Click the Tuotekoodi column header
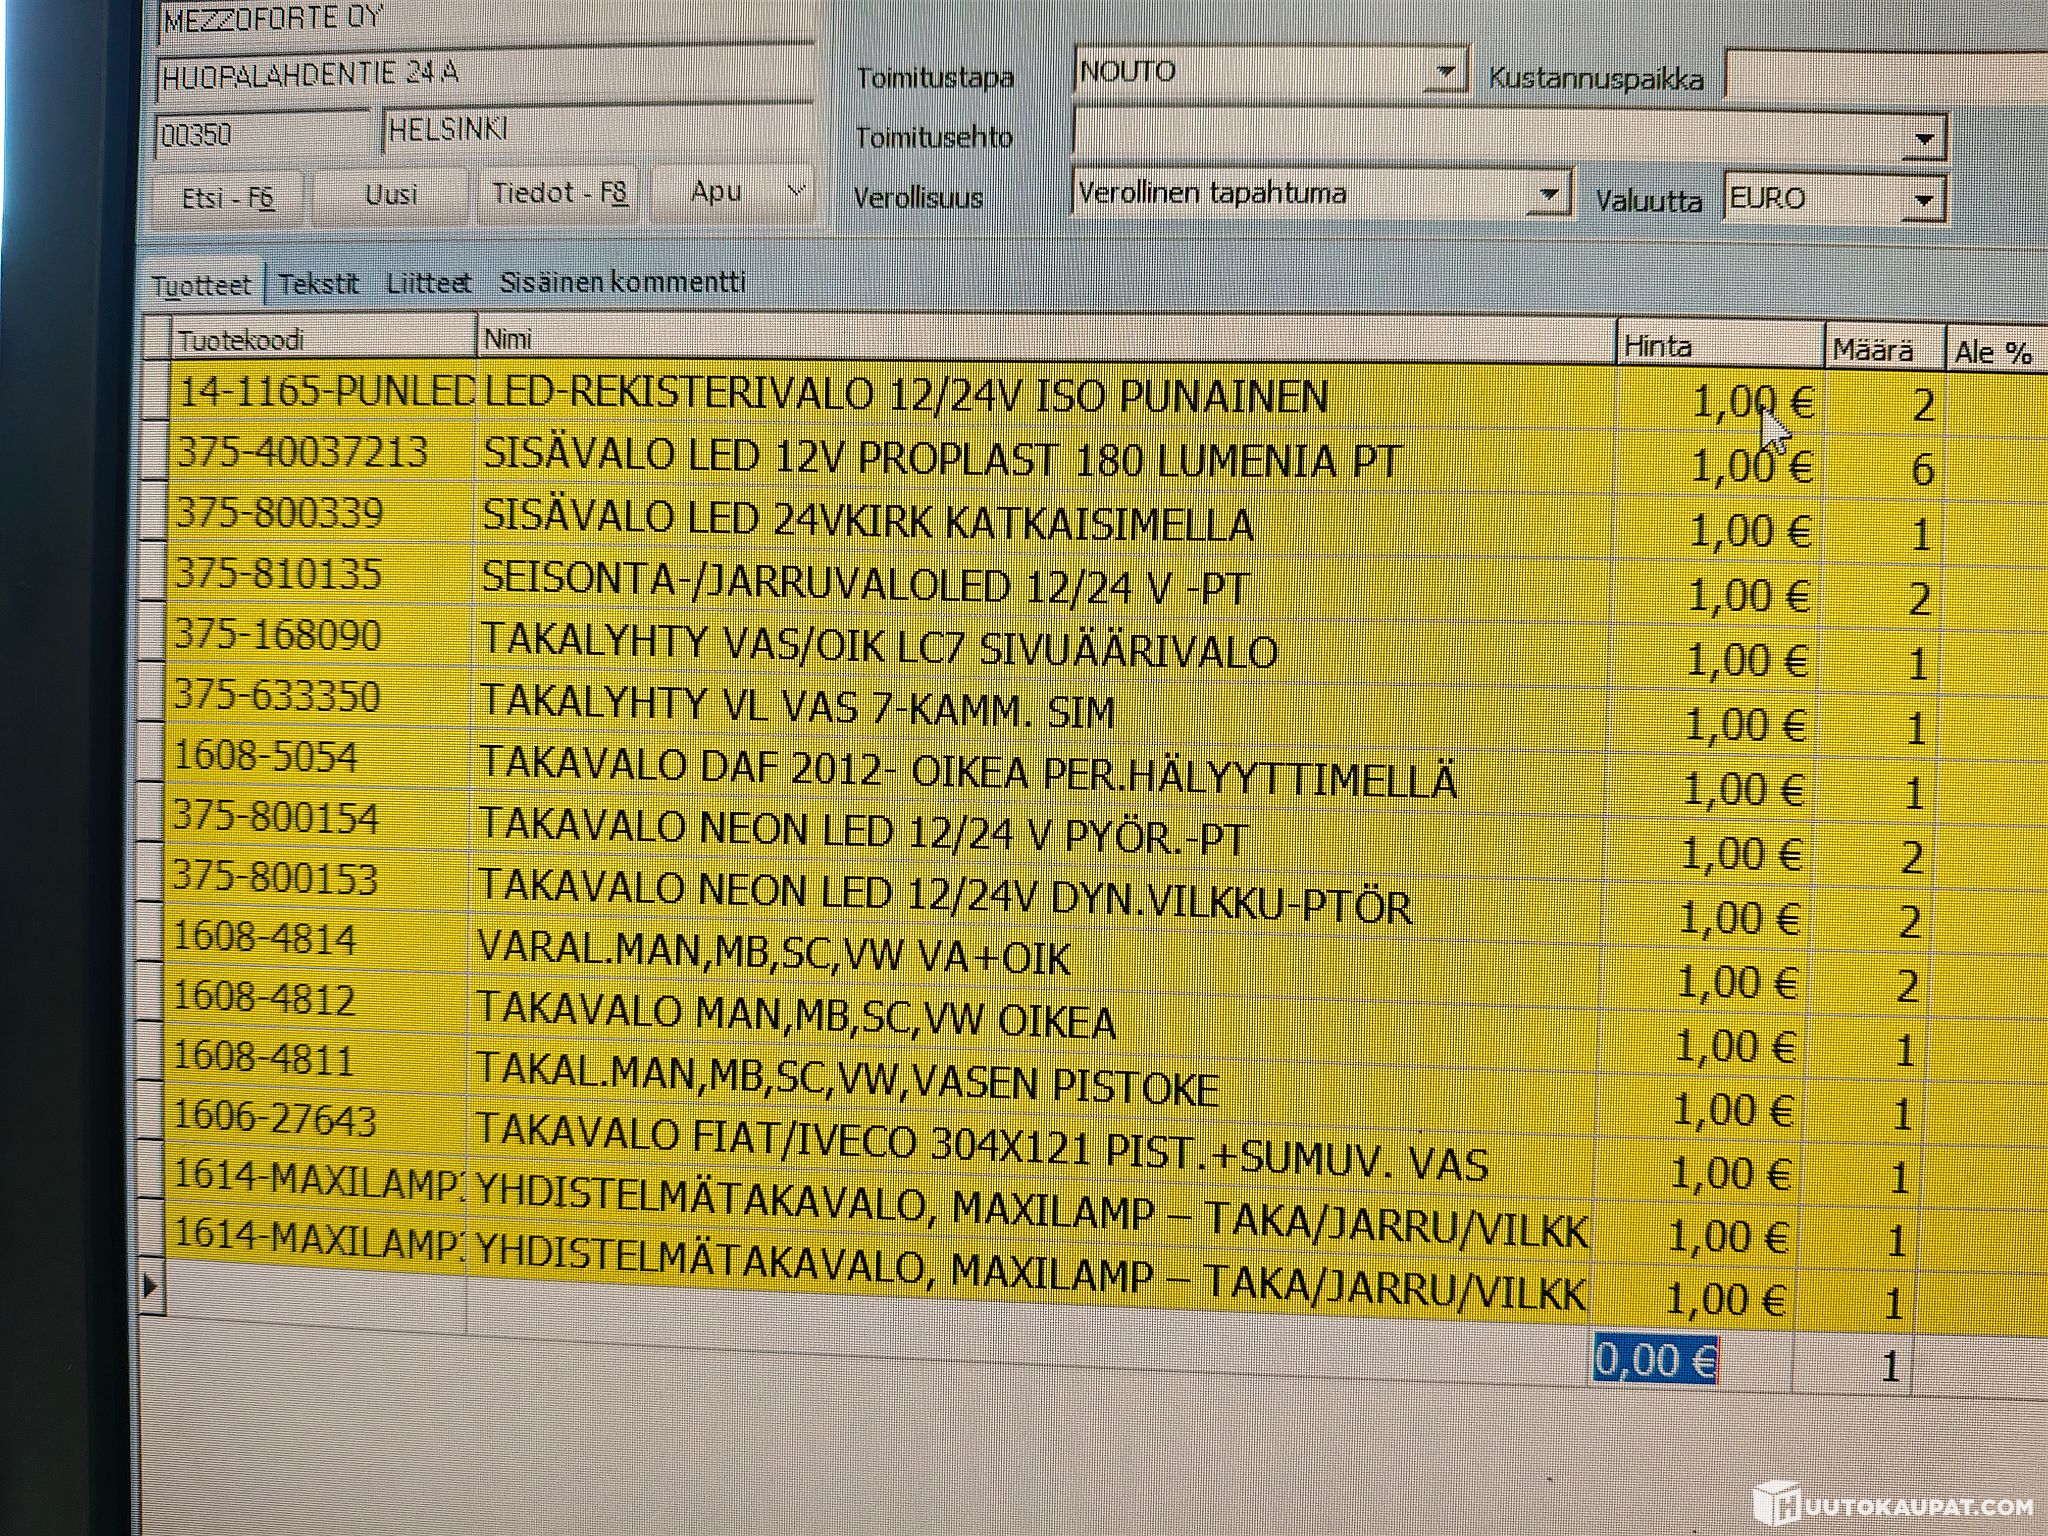The image size is (2048, 1536). pos(322,339)
